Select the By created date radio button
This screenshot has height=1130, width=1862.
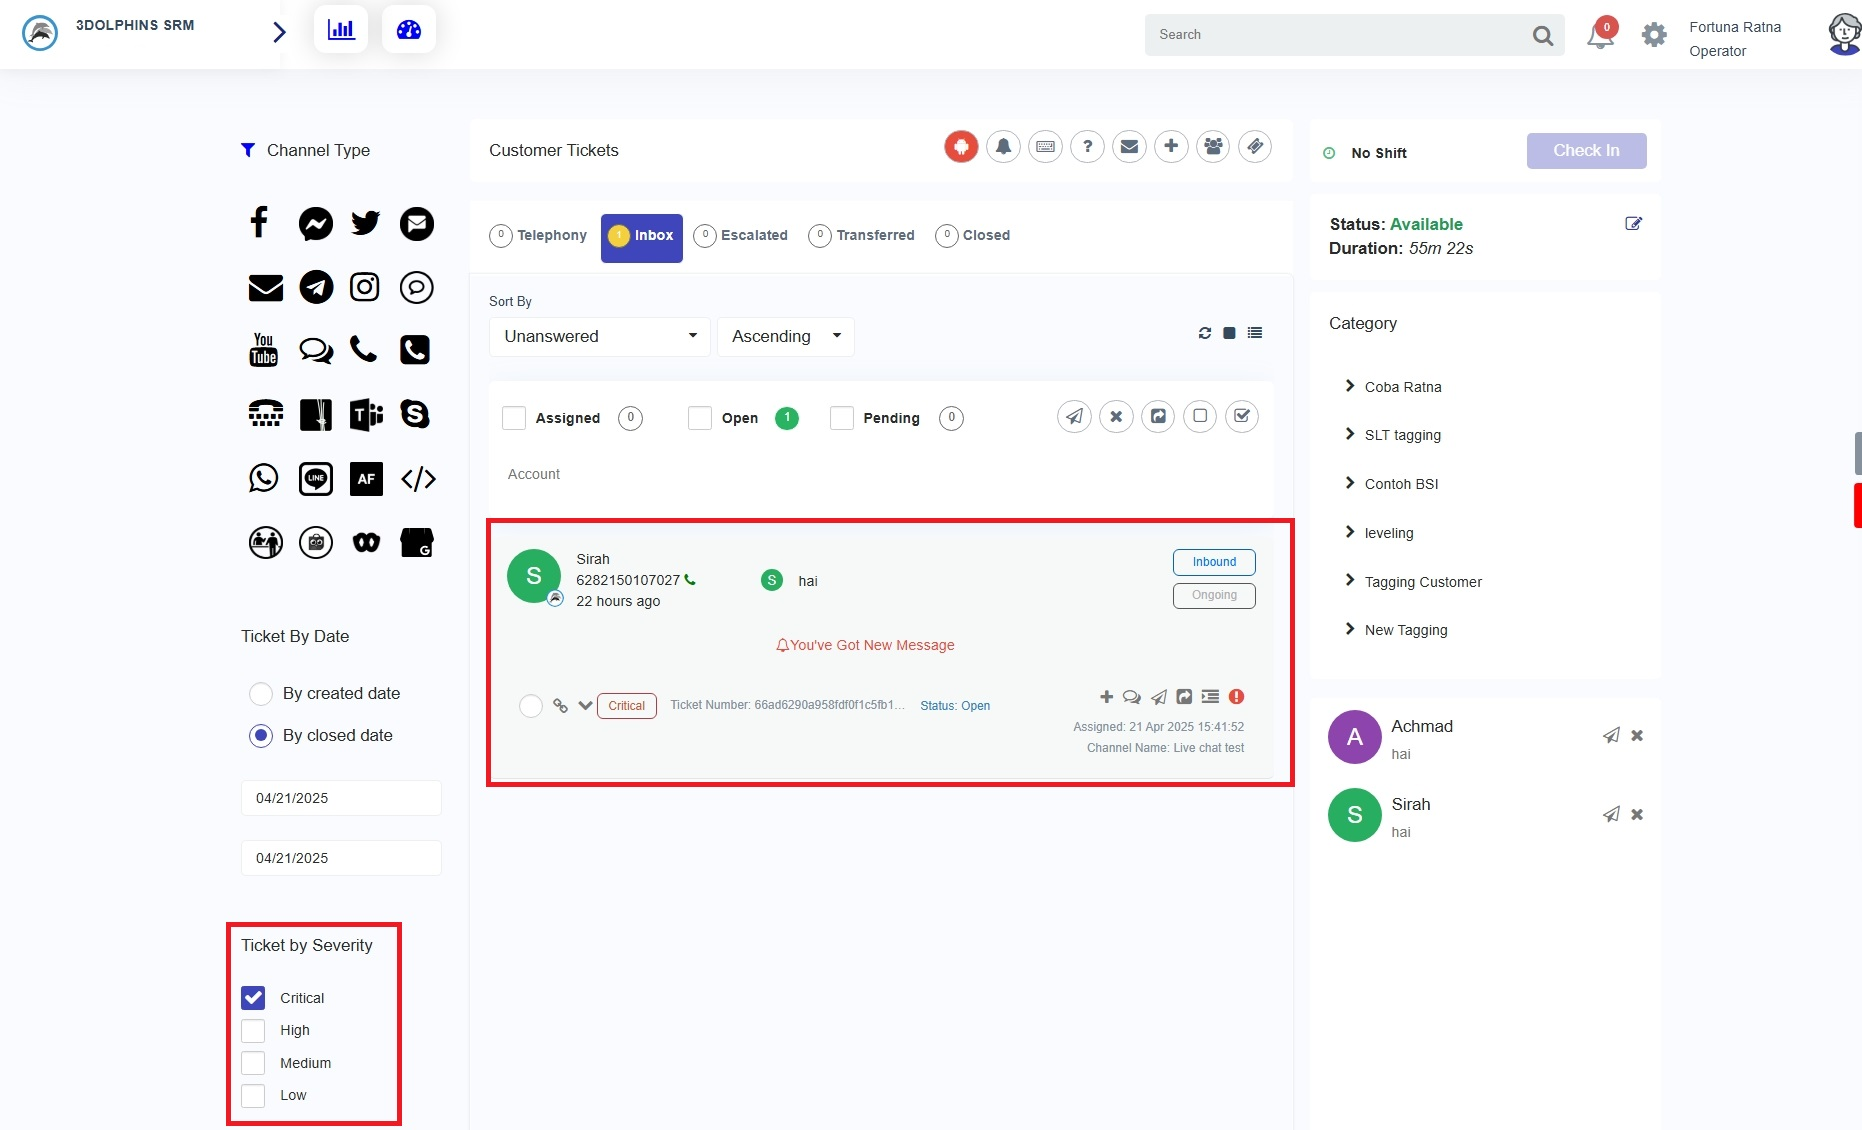click(x=261, y=694)
